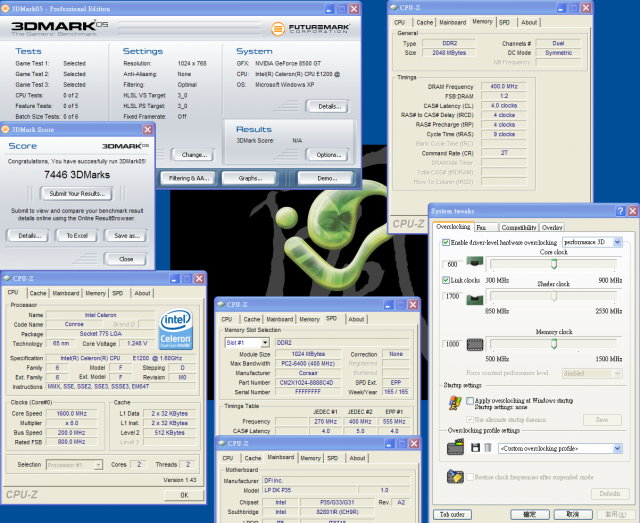This screenshot has width=640, height=523.
Task: Open the Processor #1 selection dropdown
Action: coord(98,465)
